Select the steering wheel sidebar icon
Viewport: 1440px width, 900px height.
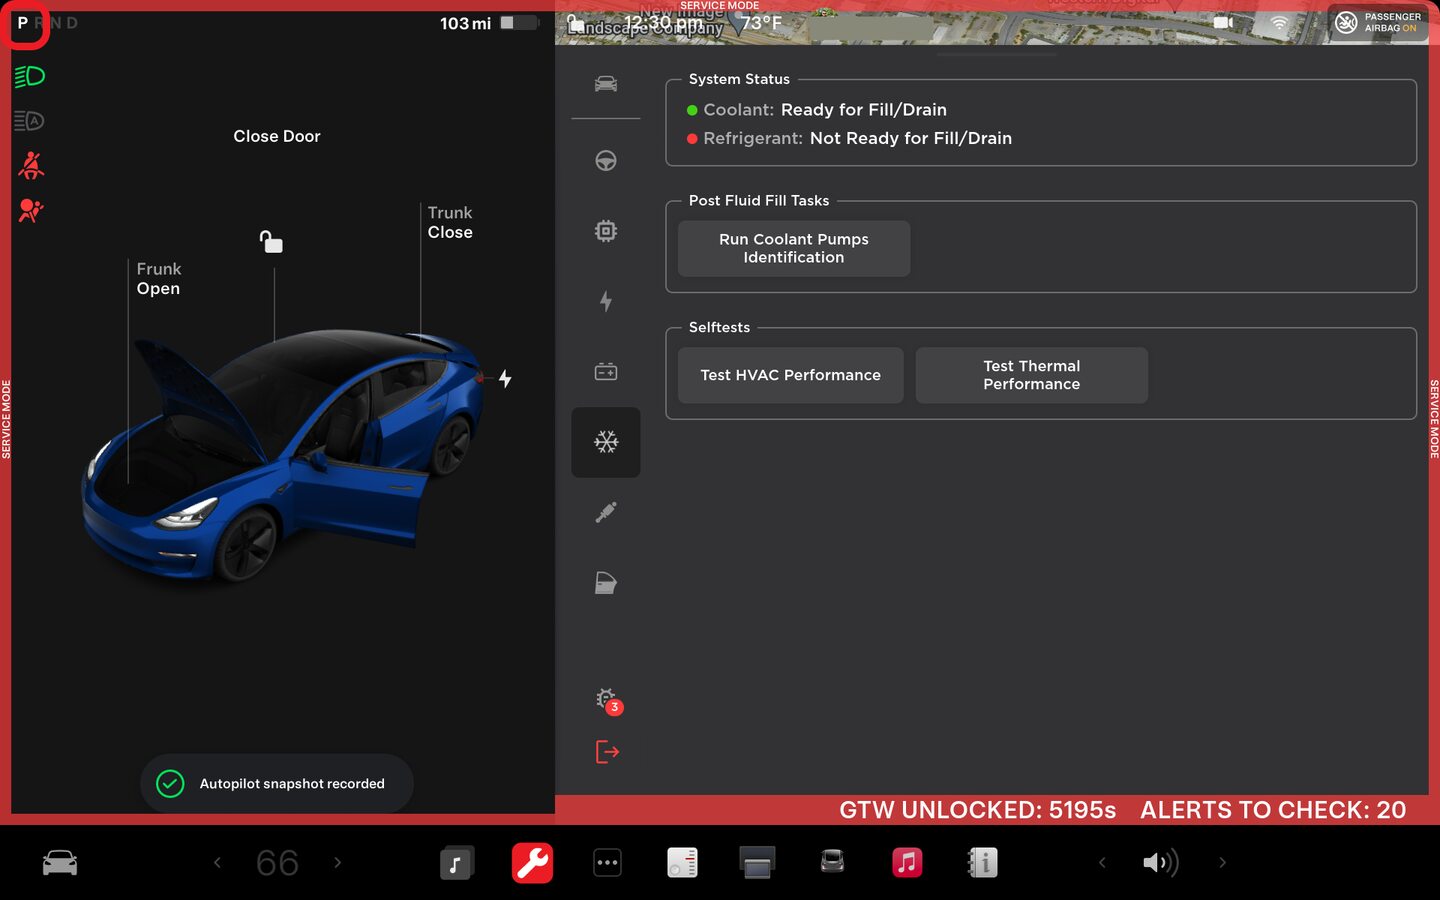(x=606, y=161)
